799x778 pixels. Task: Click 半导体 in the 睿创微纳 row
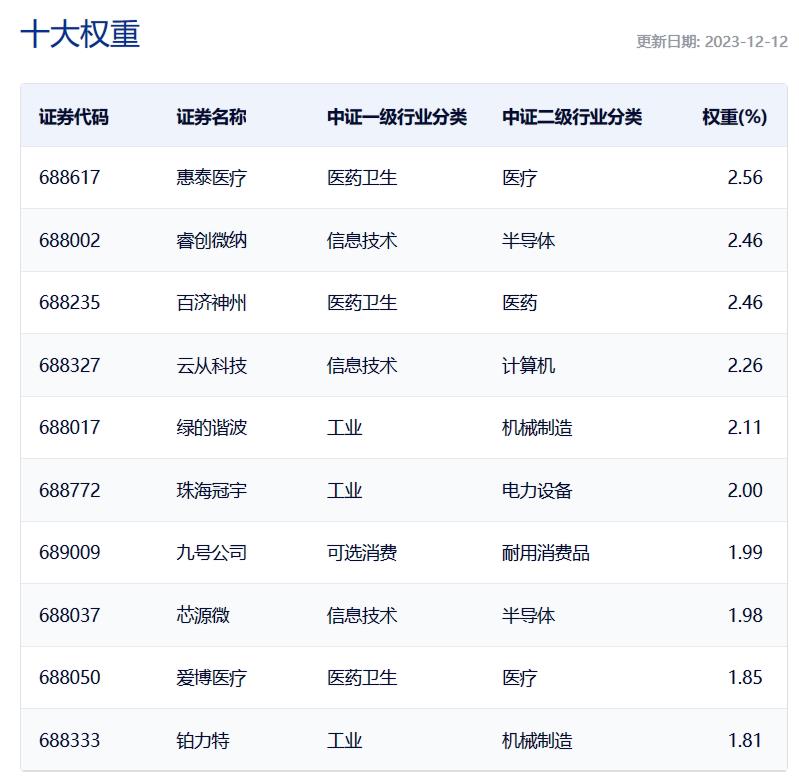528,240
